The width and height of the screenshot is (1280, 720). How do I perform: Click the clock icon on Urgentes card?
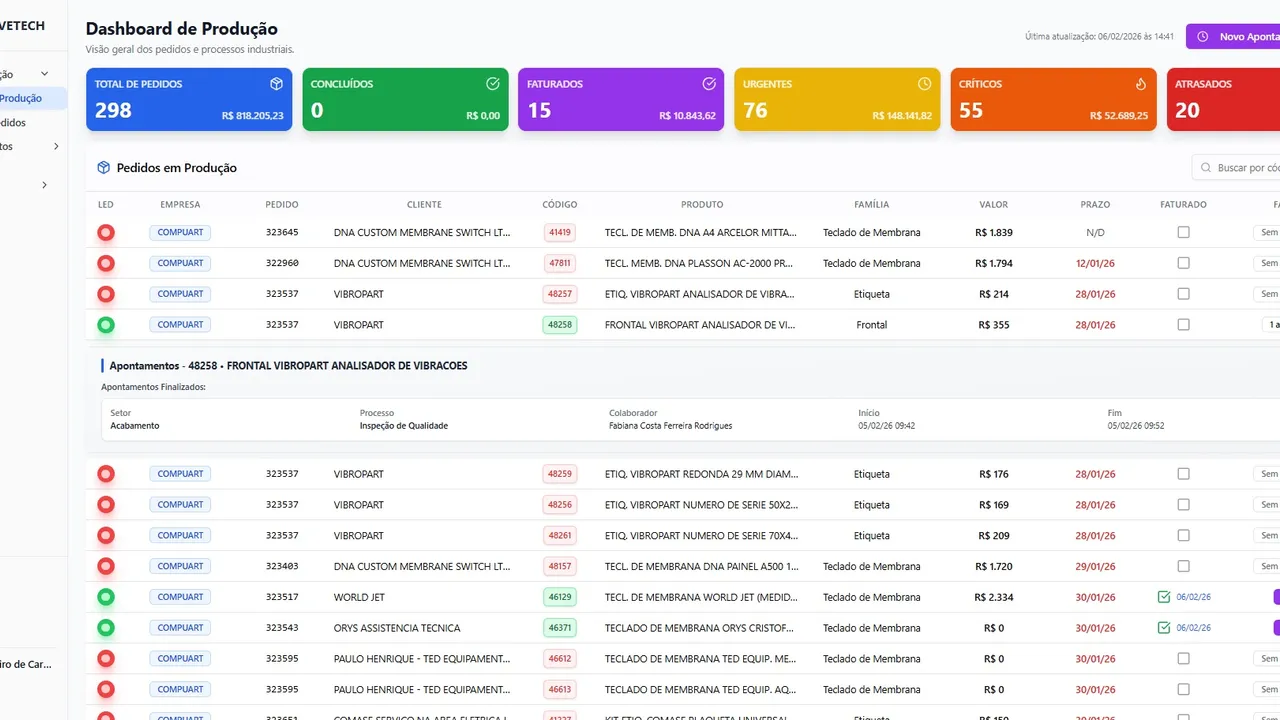pyautogui.click(x=925, y=84)
